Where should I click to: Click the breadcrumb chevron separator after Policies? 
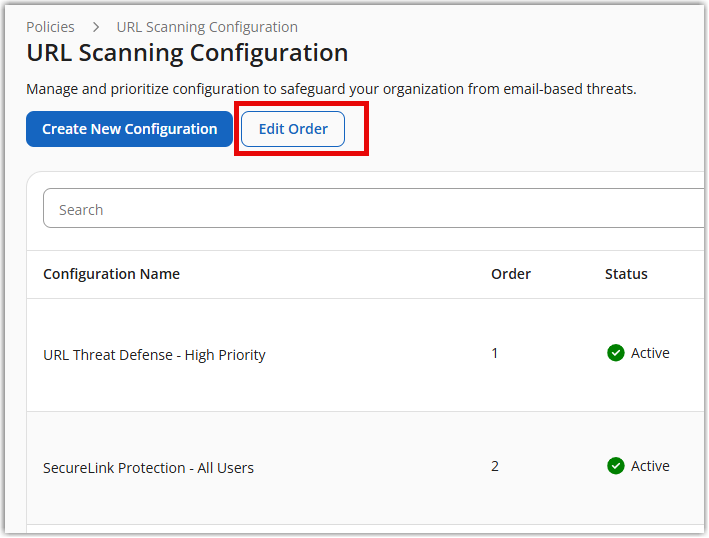[95, 27]
